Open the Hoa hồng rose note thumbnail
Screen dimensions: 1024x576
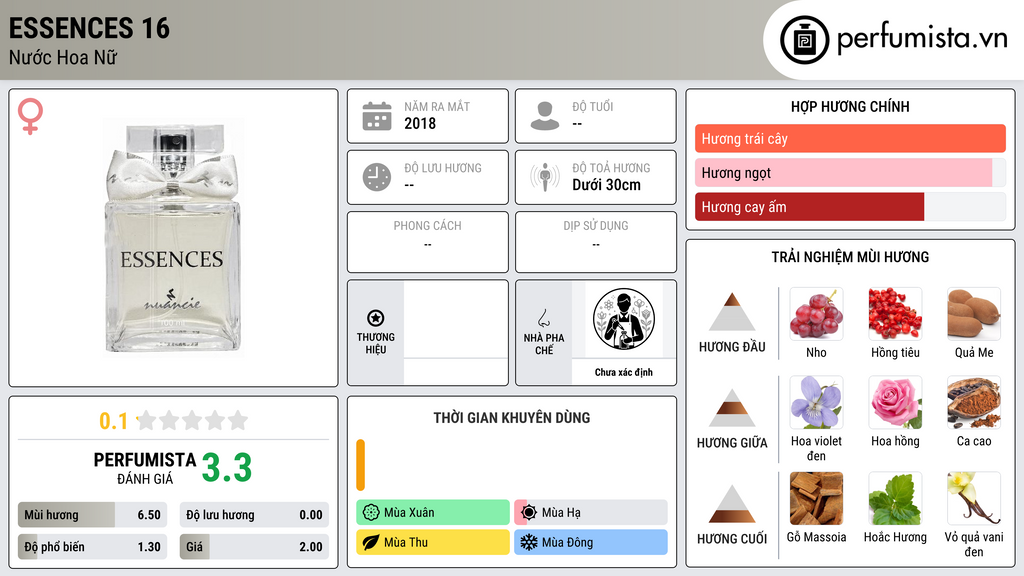coord(895,402)
